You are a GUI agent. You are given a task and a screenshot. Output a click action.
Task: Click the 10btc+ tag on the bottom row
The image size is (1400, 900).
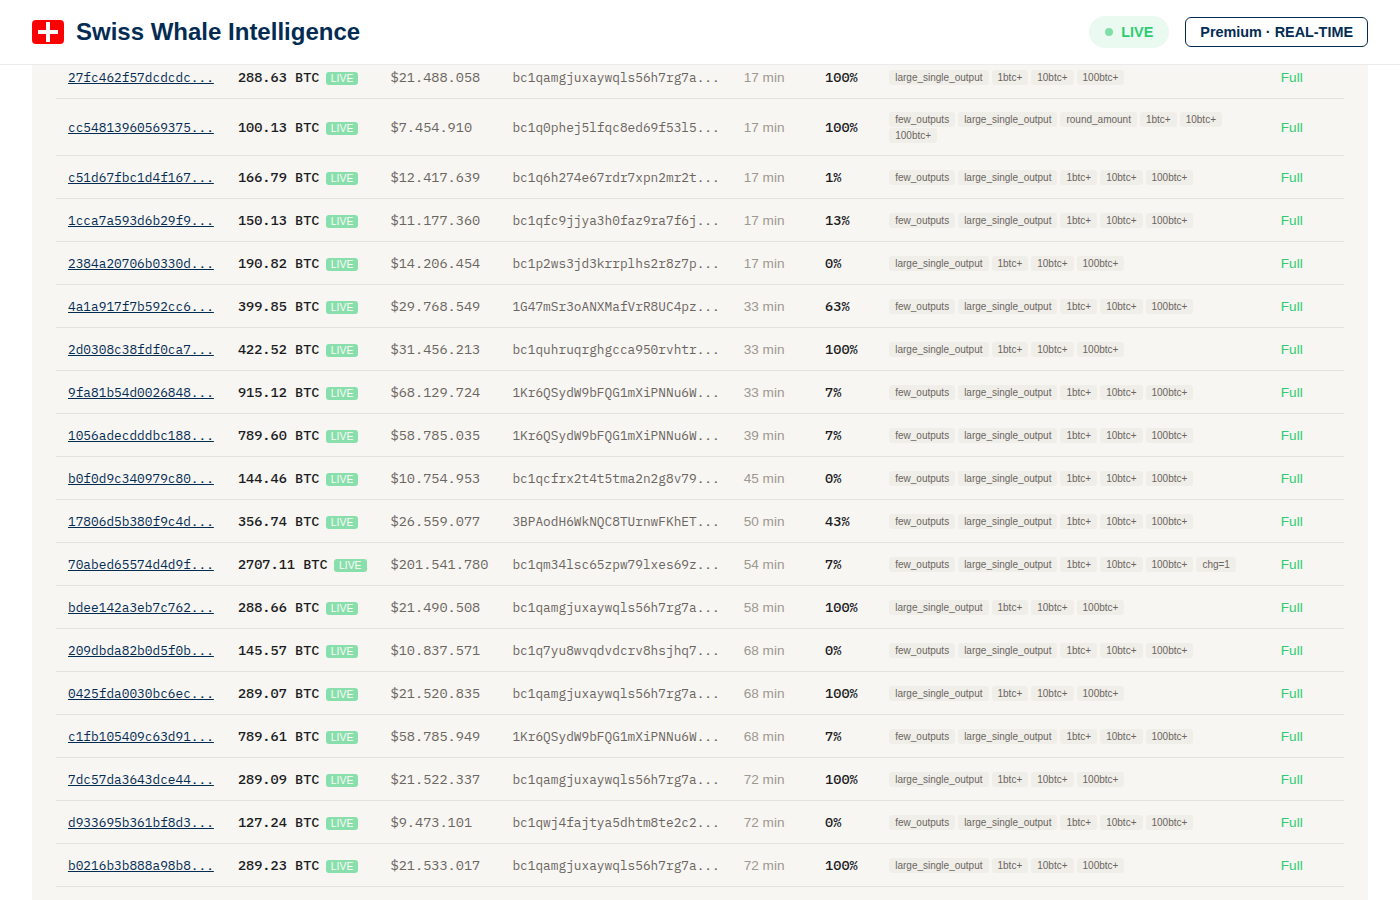pos(1052,865)
